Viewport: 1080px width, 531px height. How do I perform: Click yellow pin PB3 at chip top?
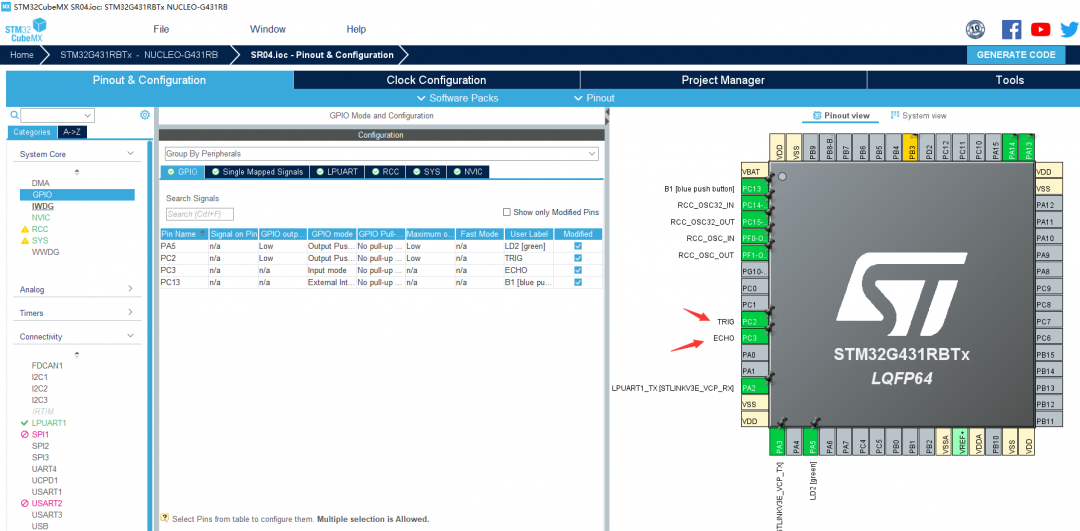coord(912,147)
